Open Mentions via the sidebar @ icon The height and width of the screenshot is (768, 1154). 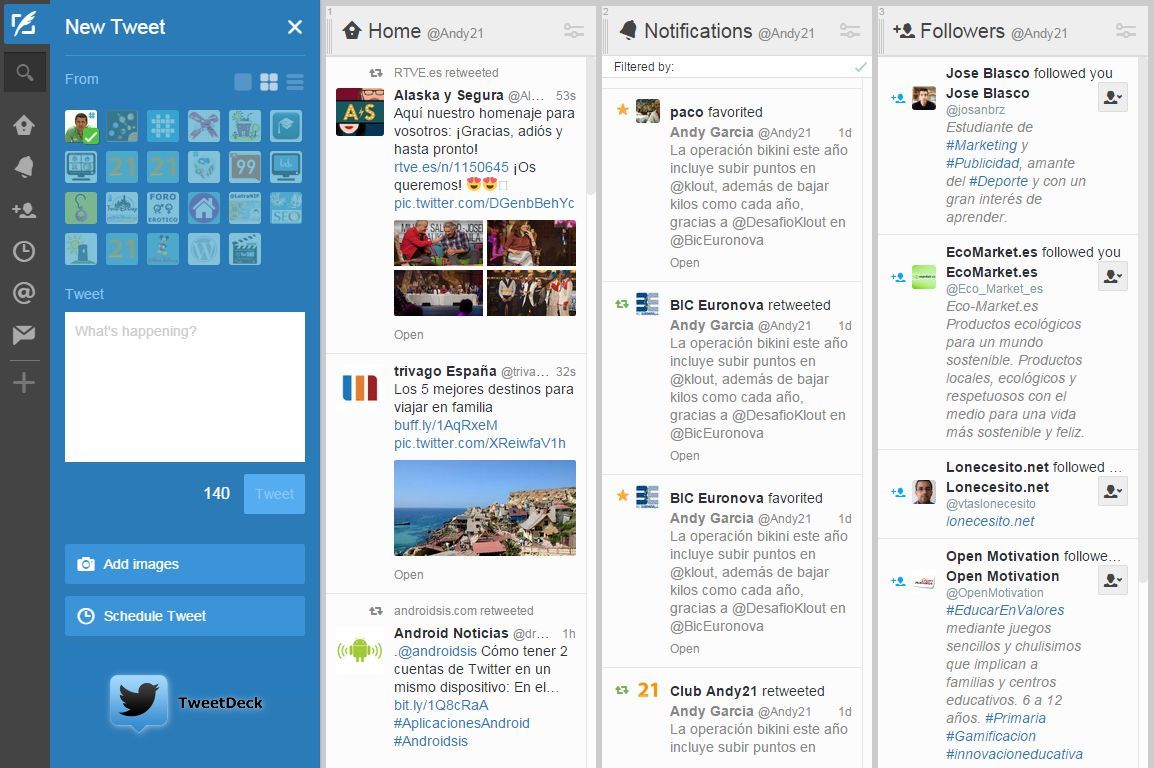pos(24,293)
